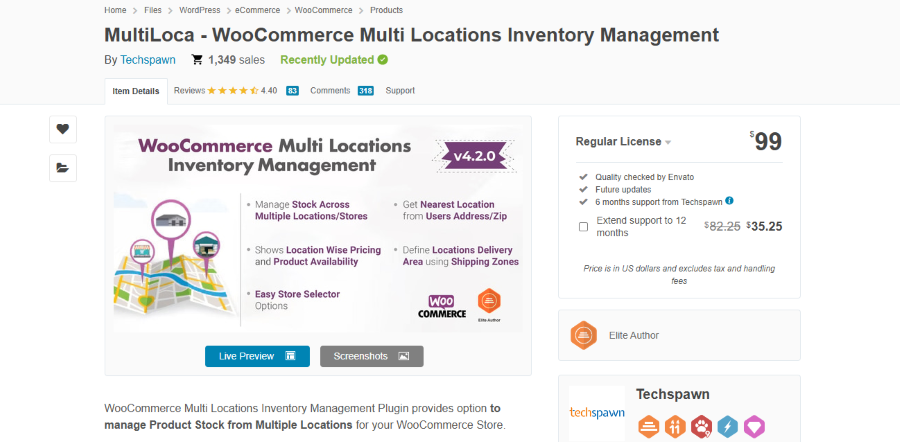
Task: Click 'Quality checked by Envato' text
Action: coord(645,177)
